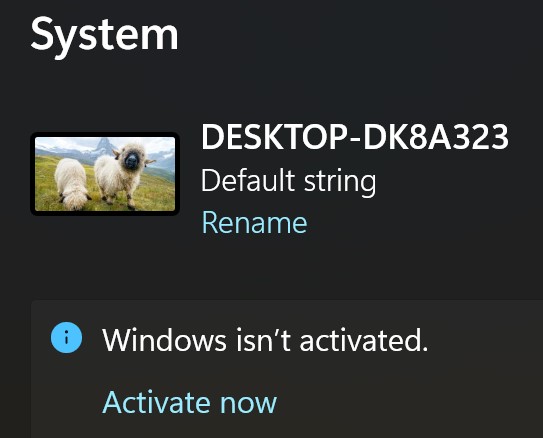Viewport: 543px width, 438px height.
Task: Click the activation notification banner card
Action: tap(287, 369)
